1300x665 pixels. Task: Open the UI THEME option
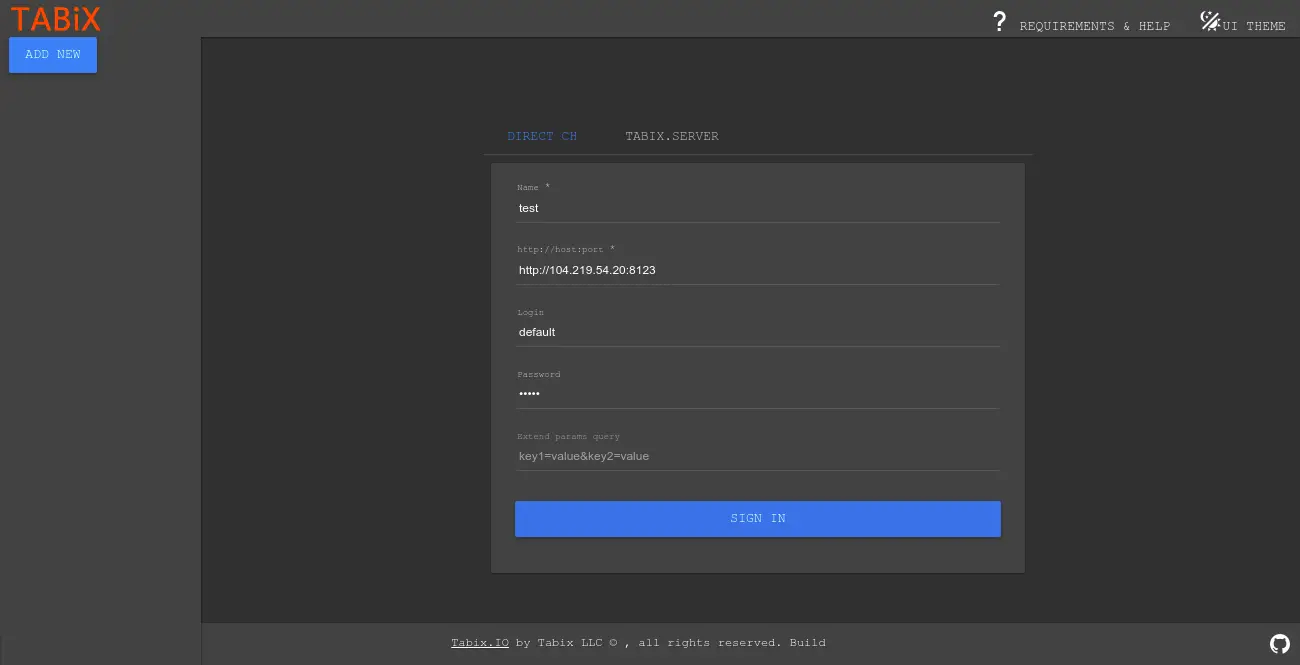[1254, 26]
